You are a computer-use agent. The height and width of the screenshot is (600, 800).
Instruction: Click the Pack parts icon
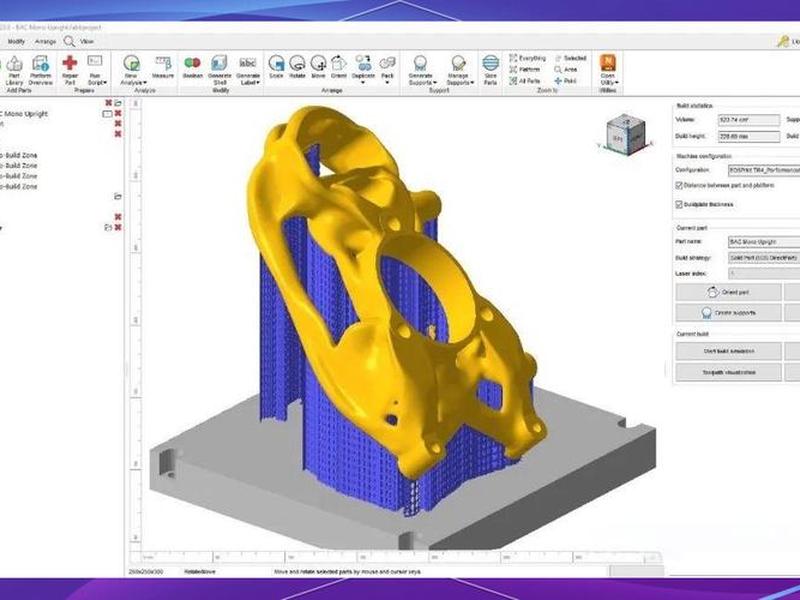coord(387,63)
